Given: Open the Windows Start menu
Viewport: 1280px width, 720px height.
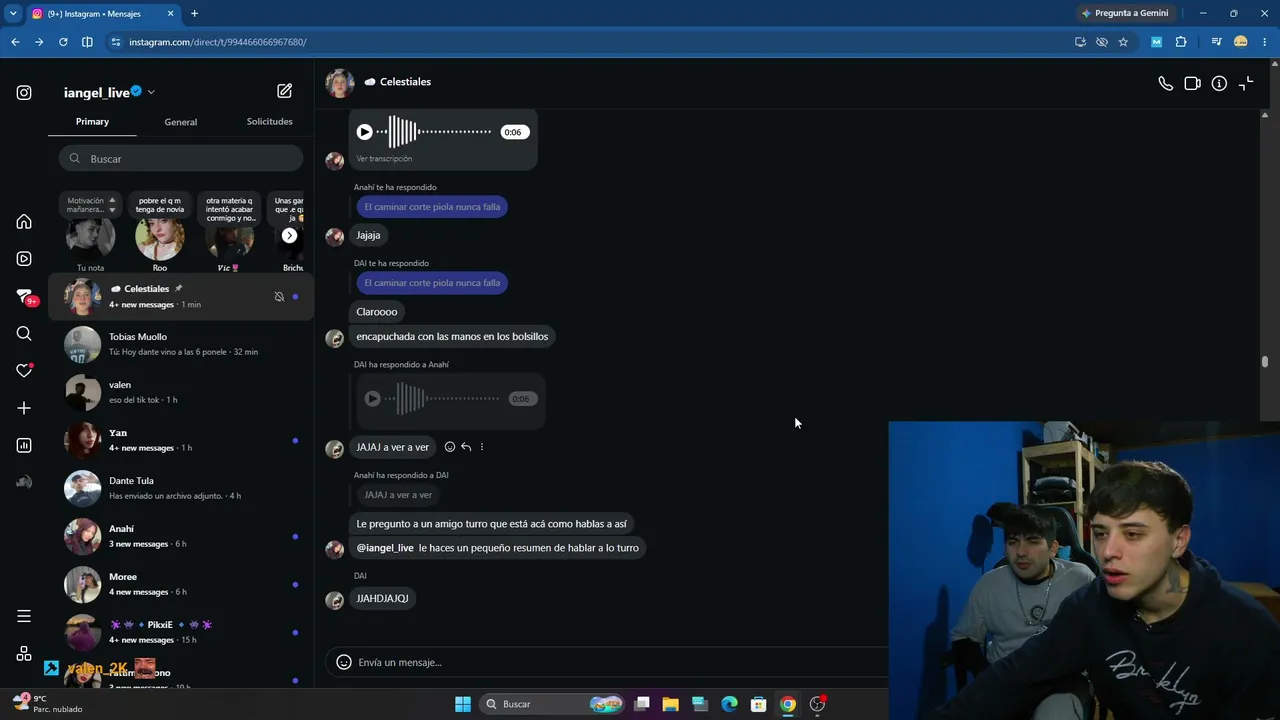Looking at the screenshot, I should (463, 704).
